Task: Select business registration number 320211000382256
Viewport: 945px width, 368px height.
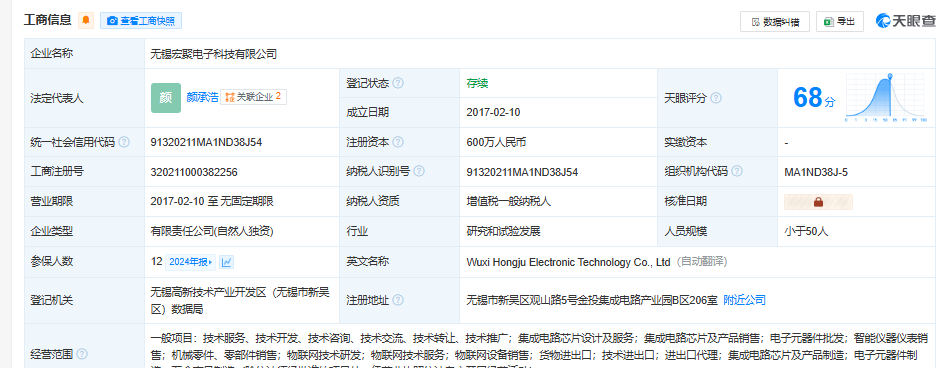Action: 194,172
